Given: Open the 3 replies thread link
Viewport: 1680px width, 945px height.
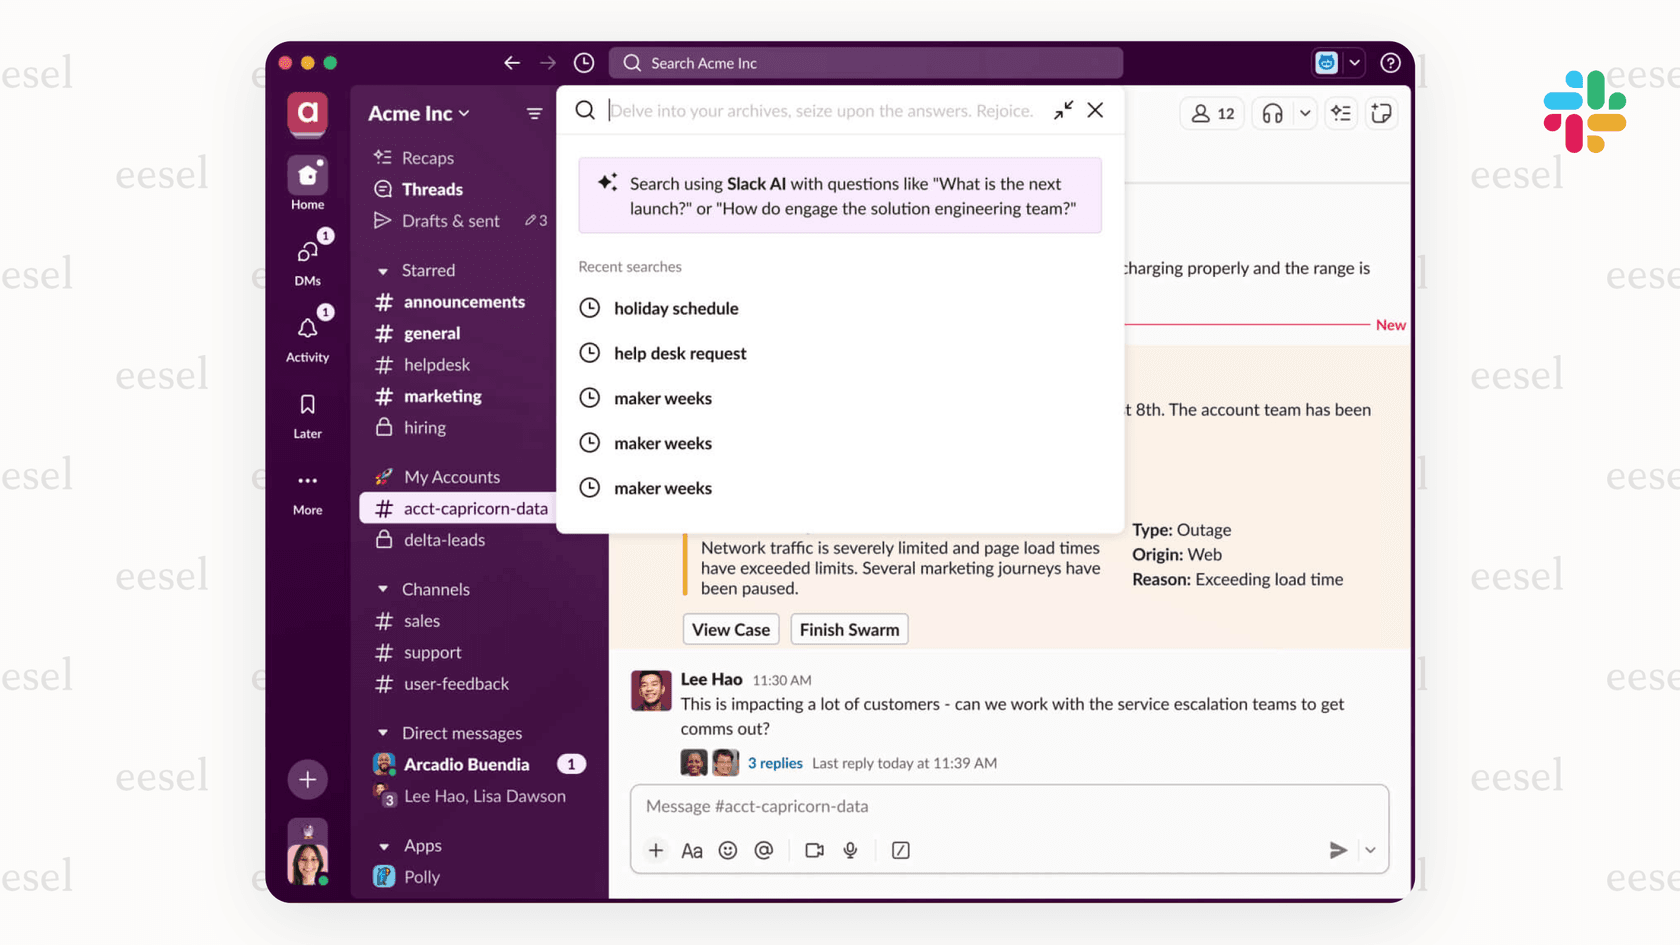Looking at the screenshot, I should pos(775,763).
